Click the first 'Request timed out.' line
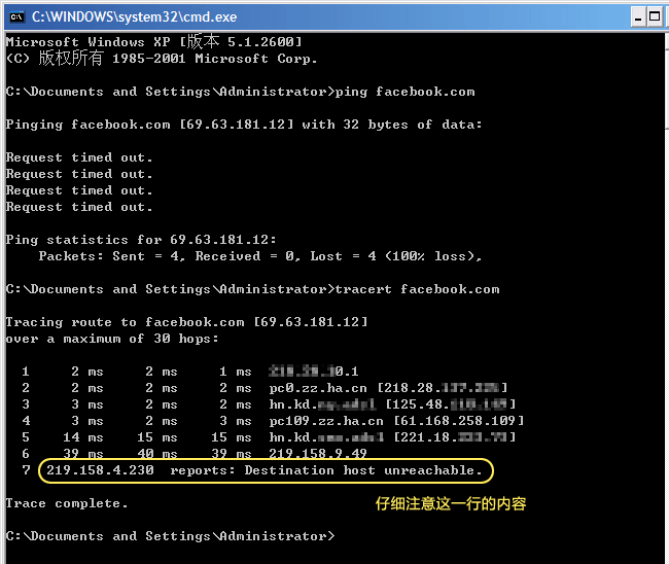 pyautogui.click(x=79, y=158)
